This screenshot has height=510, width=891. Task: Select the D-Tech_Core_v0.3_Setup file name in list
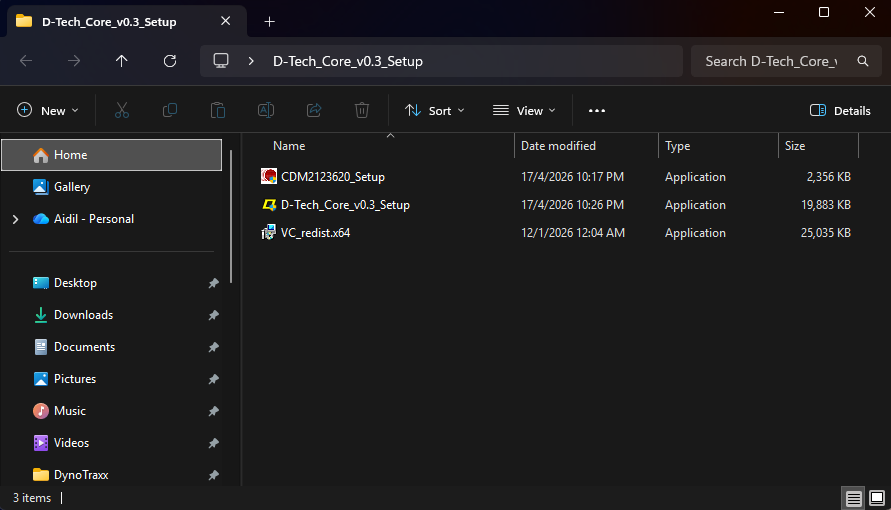(x=345, y=205)
